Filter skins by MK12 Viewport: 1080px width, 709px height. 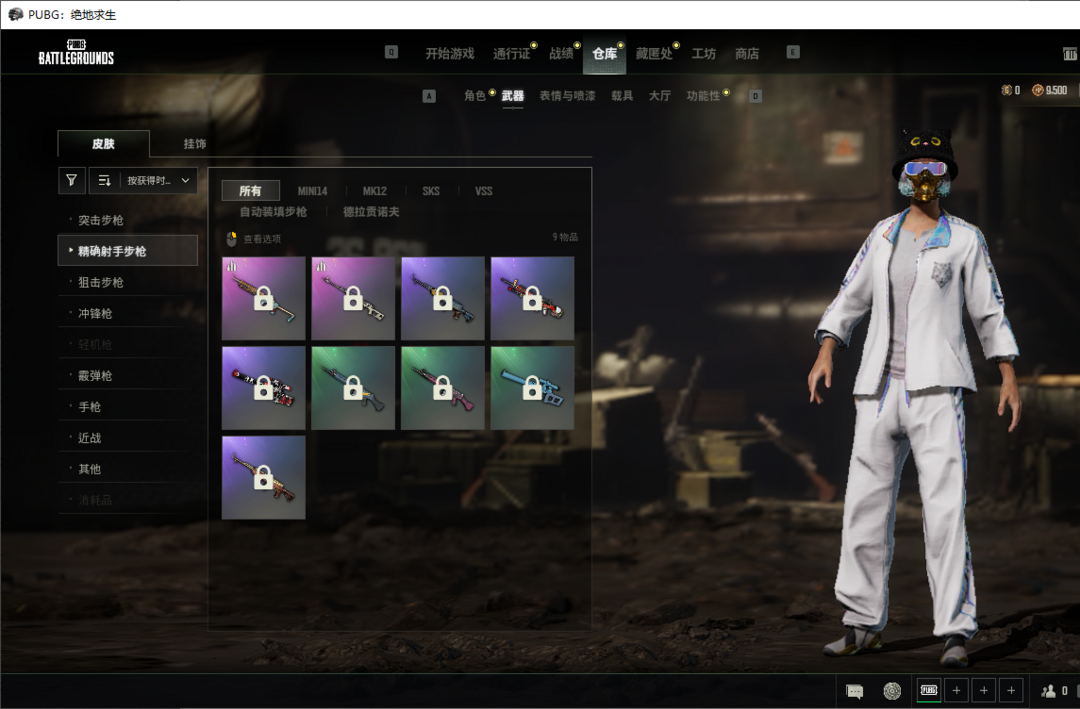click(x=375, y=191)
